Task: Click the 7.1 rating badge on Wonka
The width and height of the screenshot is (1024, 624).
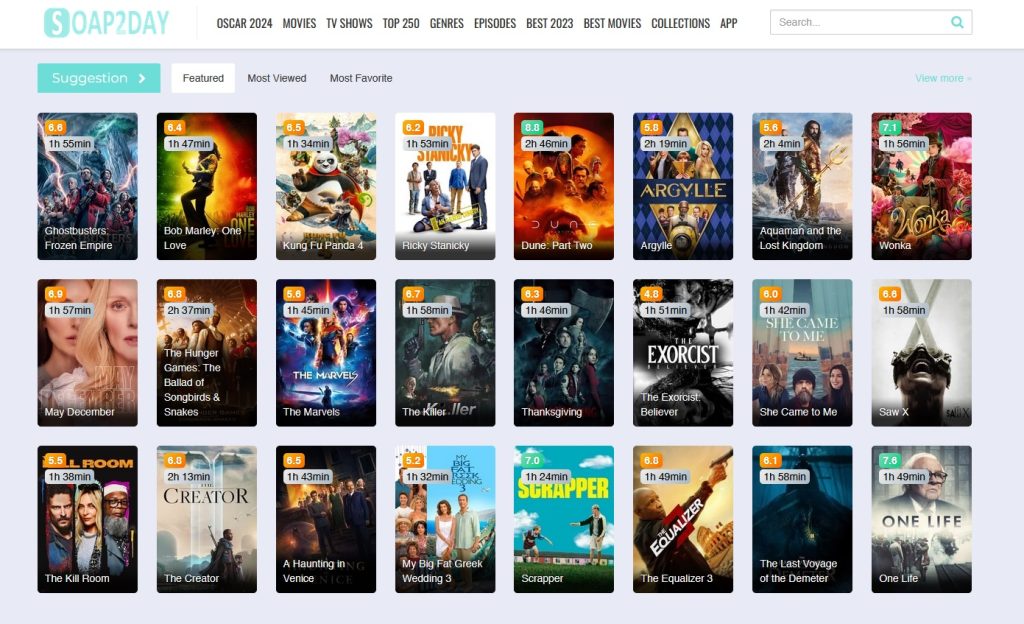Action: (889, 127)
